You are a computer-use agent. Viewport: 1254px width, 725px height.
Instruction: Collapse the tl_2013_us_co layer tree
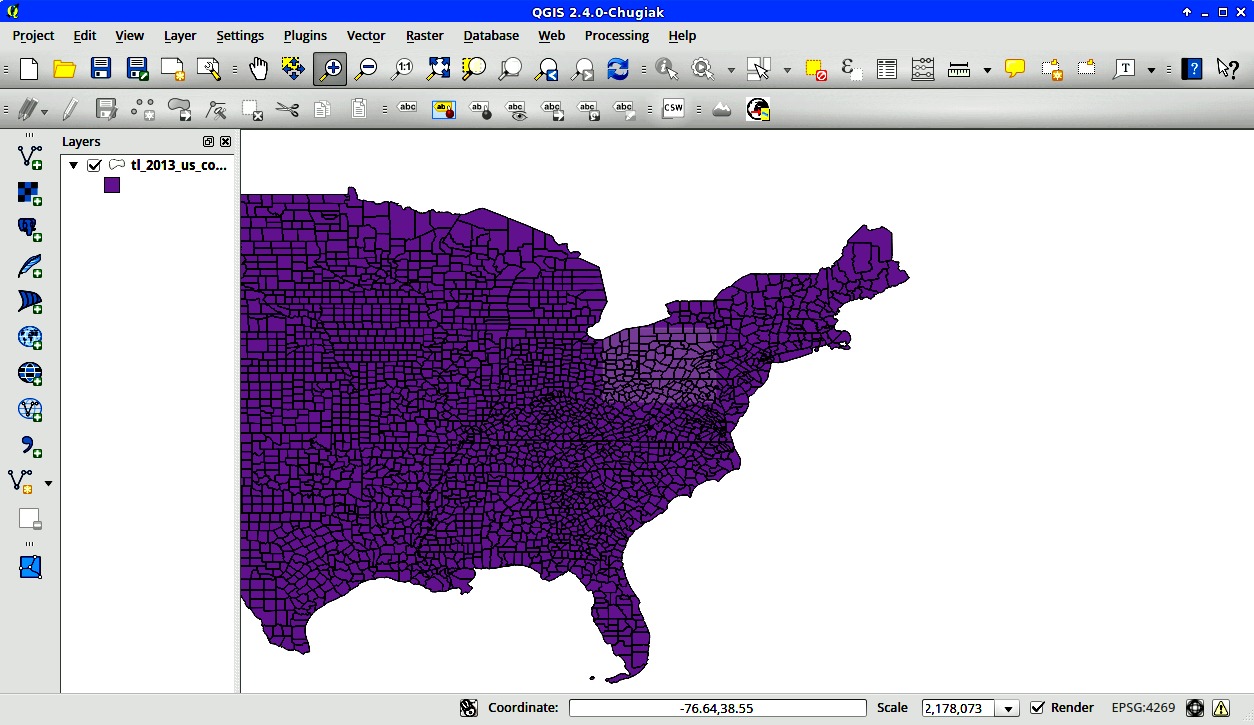point(74,165)
